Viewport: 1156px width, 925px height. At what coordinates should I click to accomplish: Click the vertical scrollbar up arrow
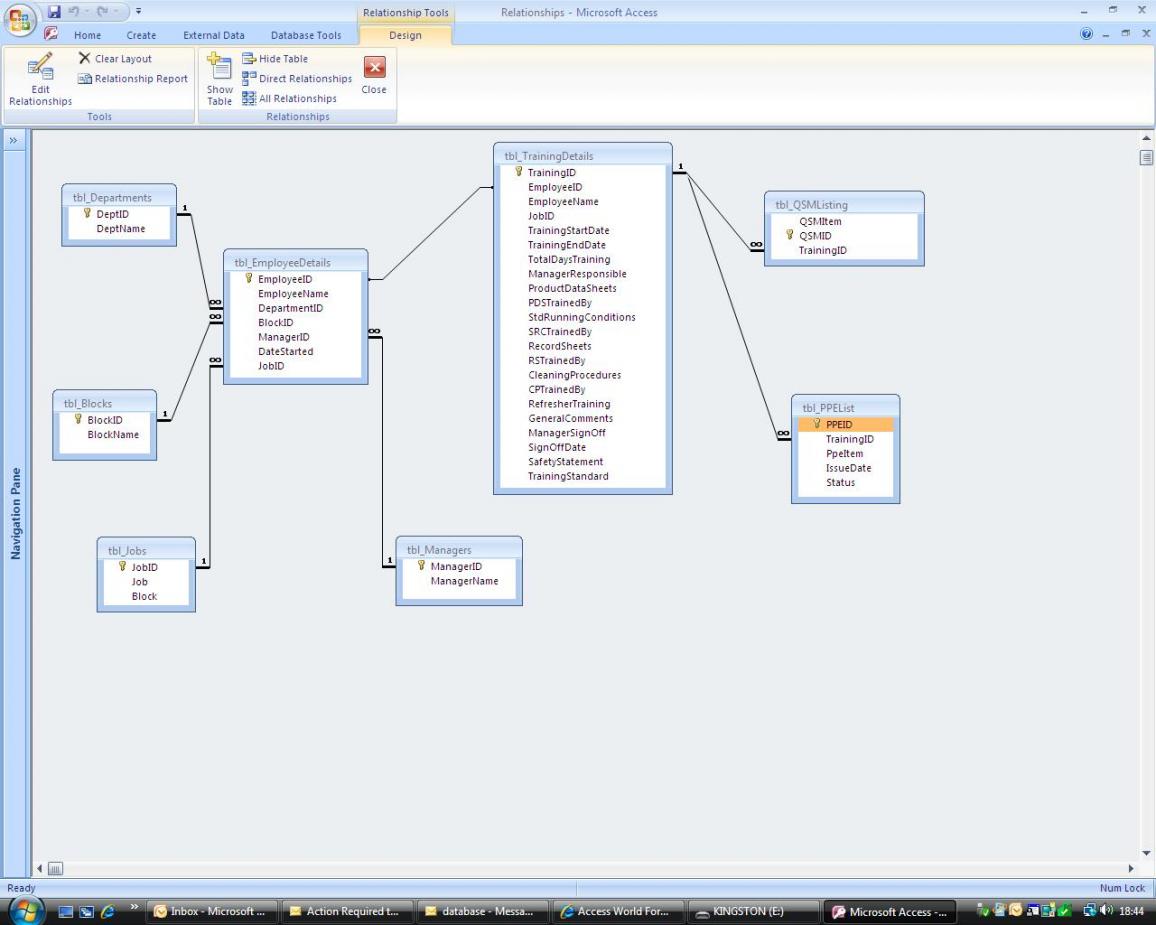[1146, 138]
